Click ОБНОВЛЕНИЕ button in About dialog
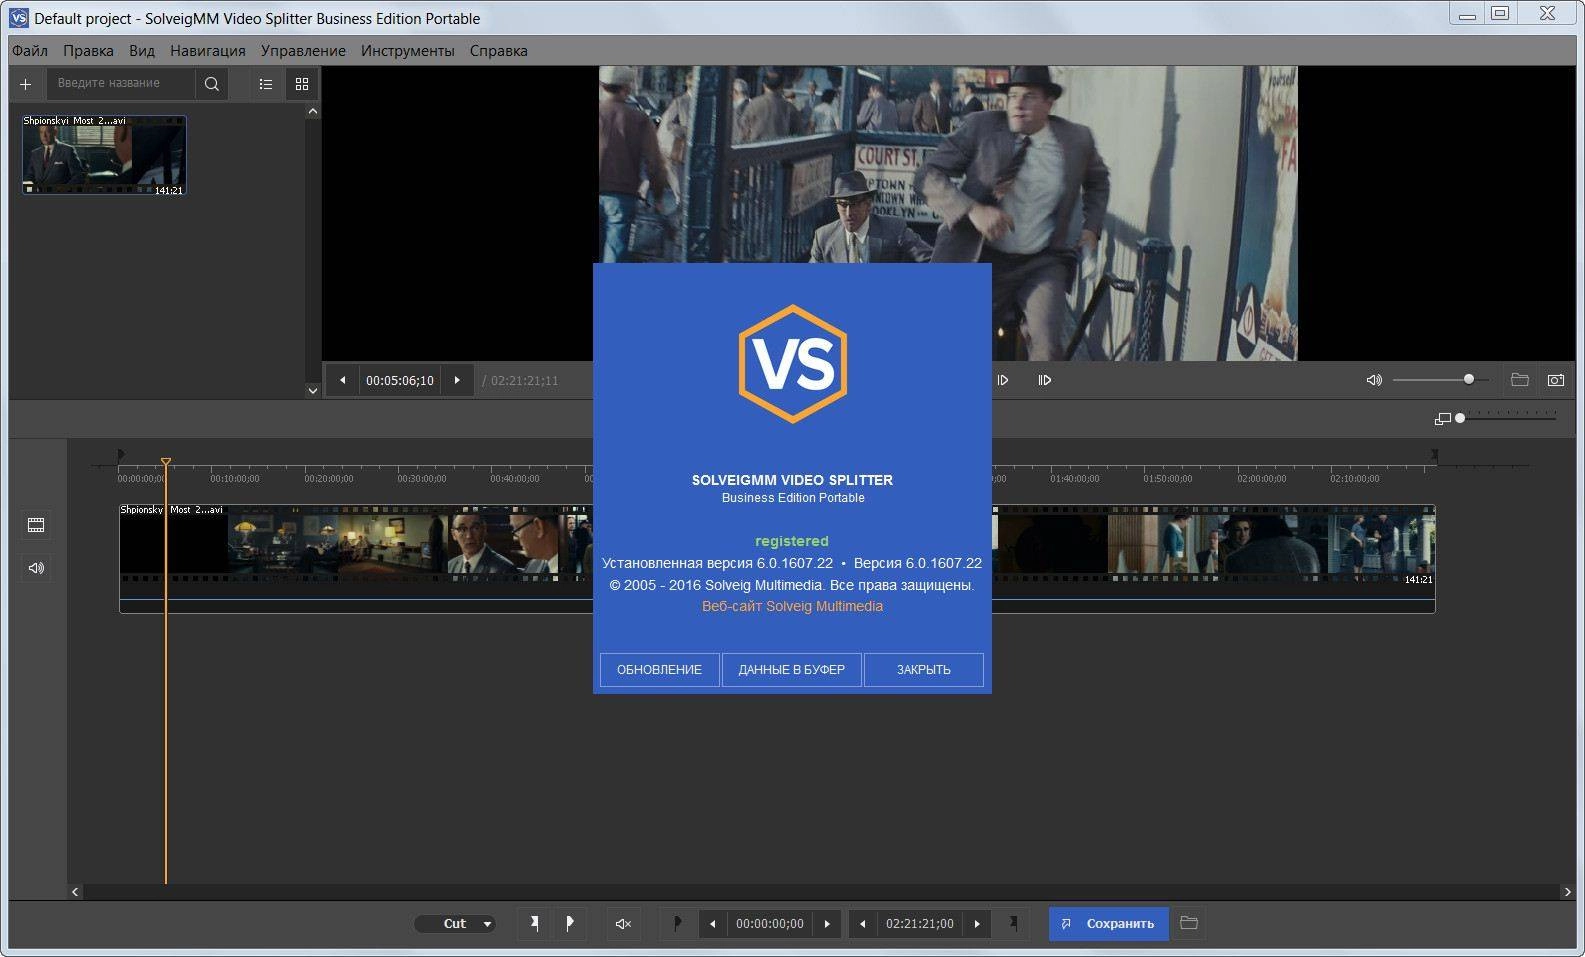This screenshot has height=957, width=1585. tap(660, 670)
